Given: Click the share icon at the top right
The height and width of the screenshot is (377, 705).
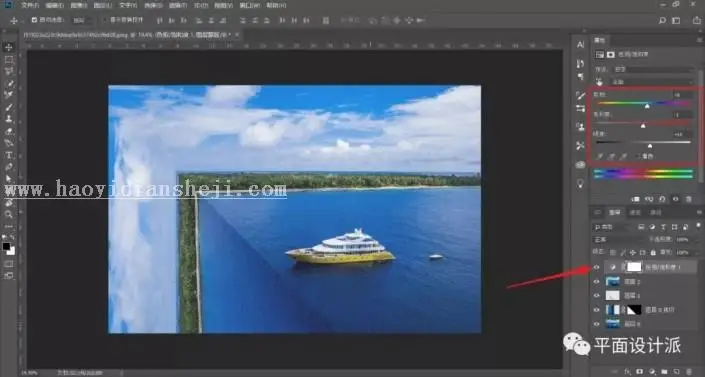Looking at the screenshot, I should click(698, 20).
